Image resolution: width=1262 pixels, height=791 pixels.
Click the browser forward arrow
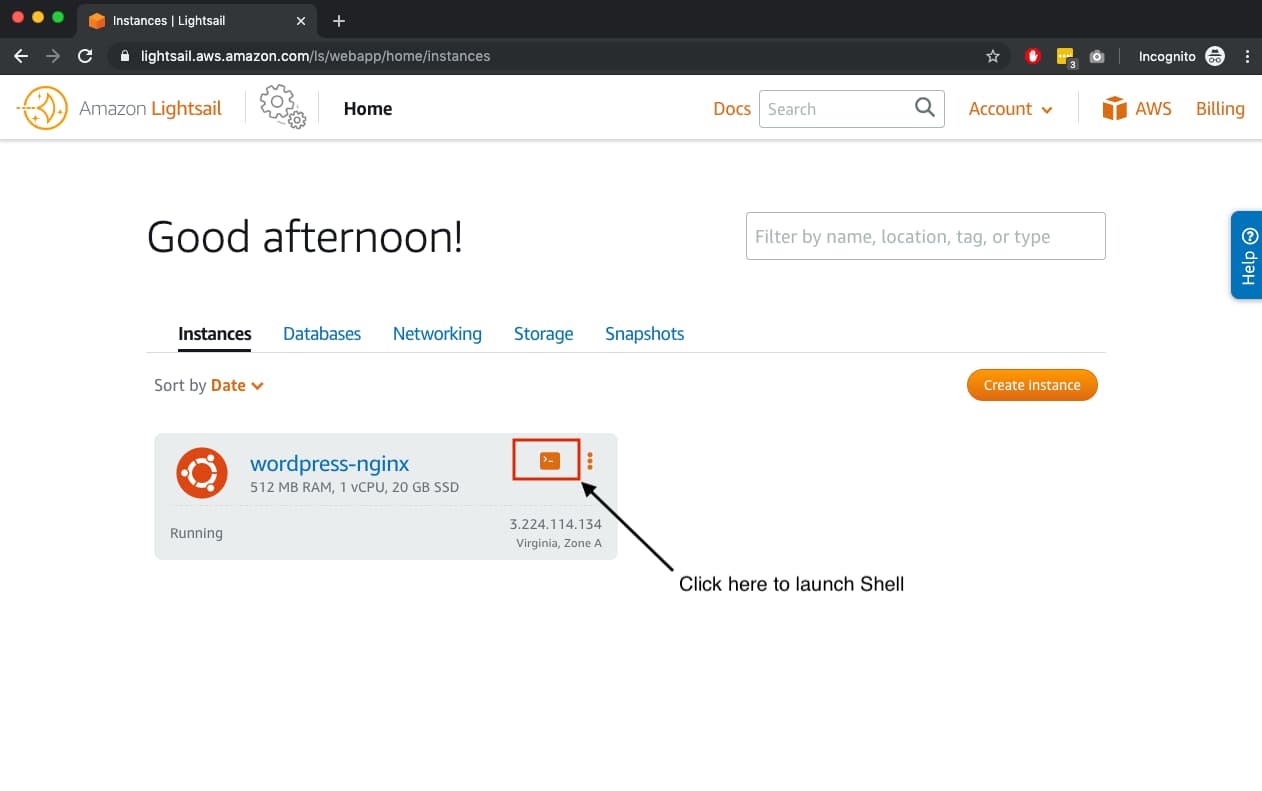53,56
